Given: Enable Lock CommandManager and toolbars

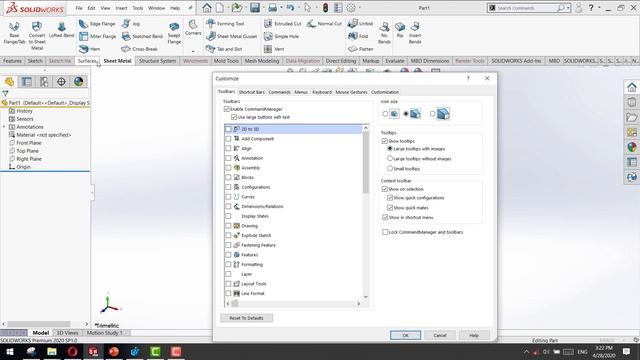Looking at the screenshot, I should 385,232.
